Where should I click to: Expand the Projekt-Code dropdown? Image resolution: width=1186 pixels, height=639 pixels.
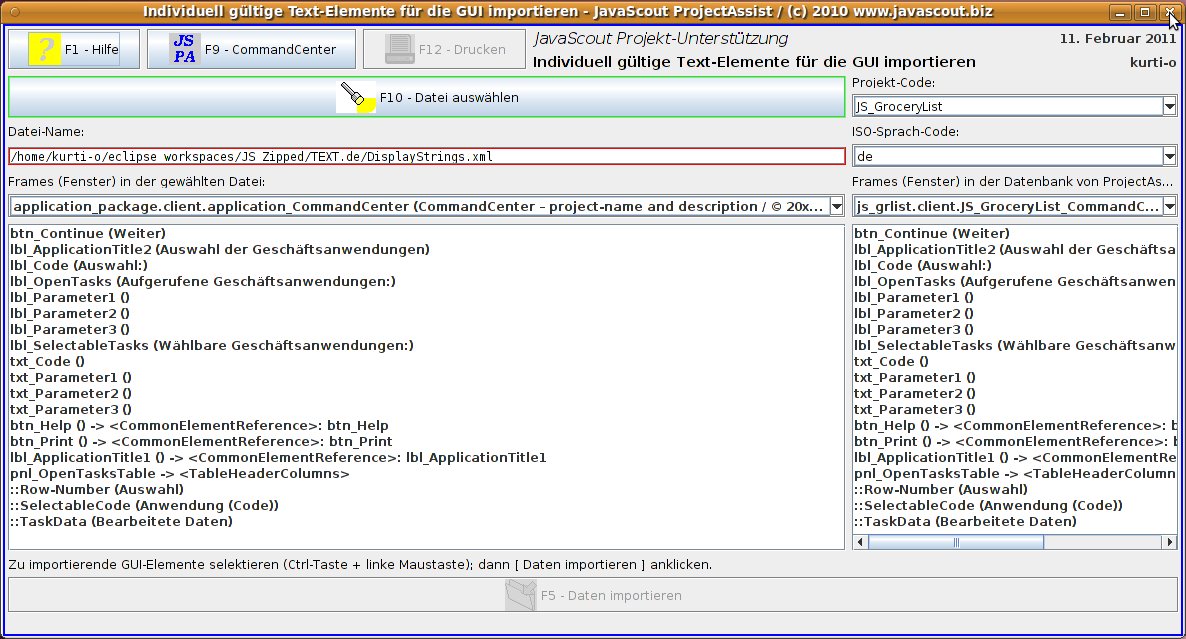pos(1169,106)
